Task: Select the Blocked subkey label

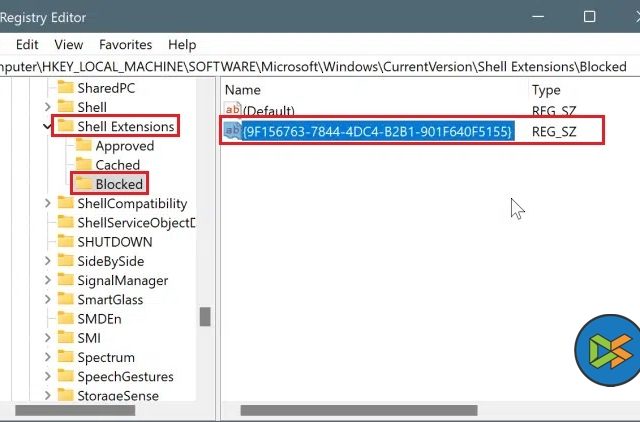Action: coord(119,184)
